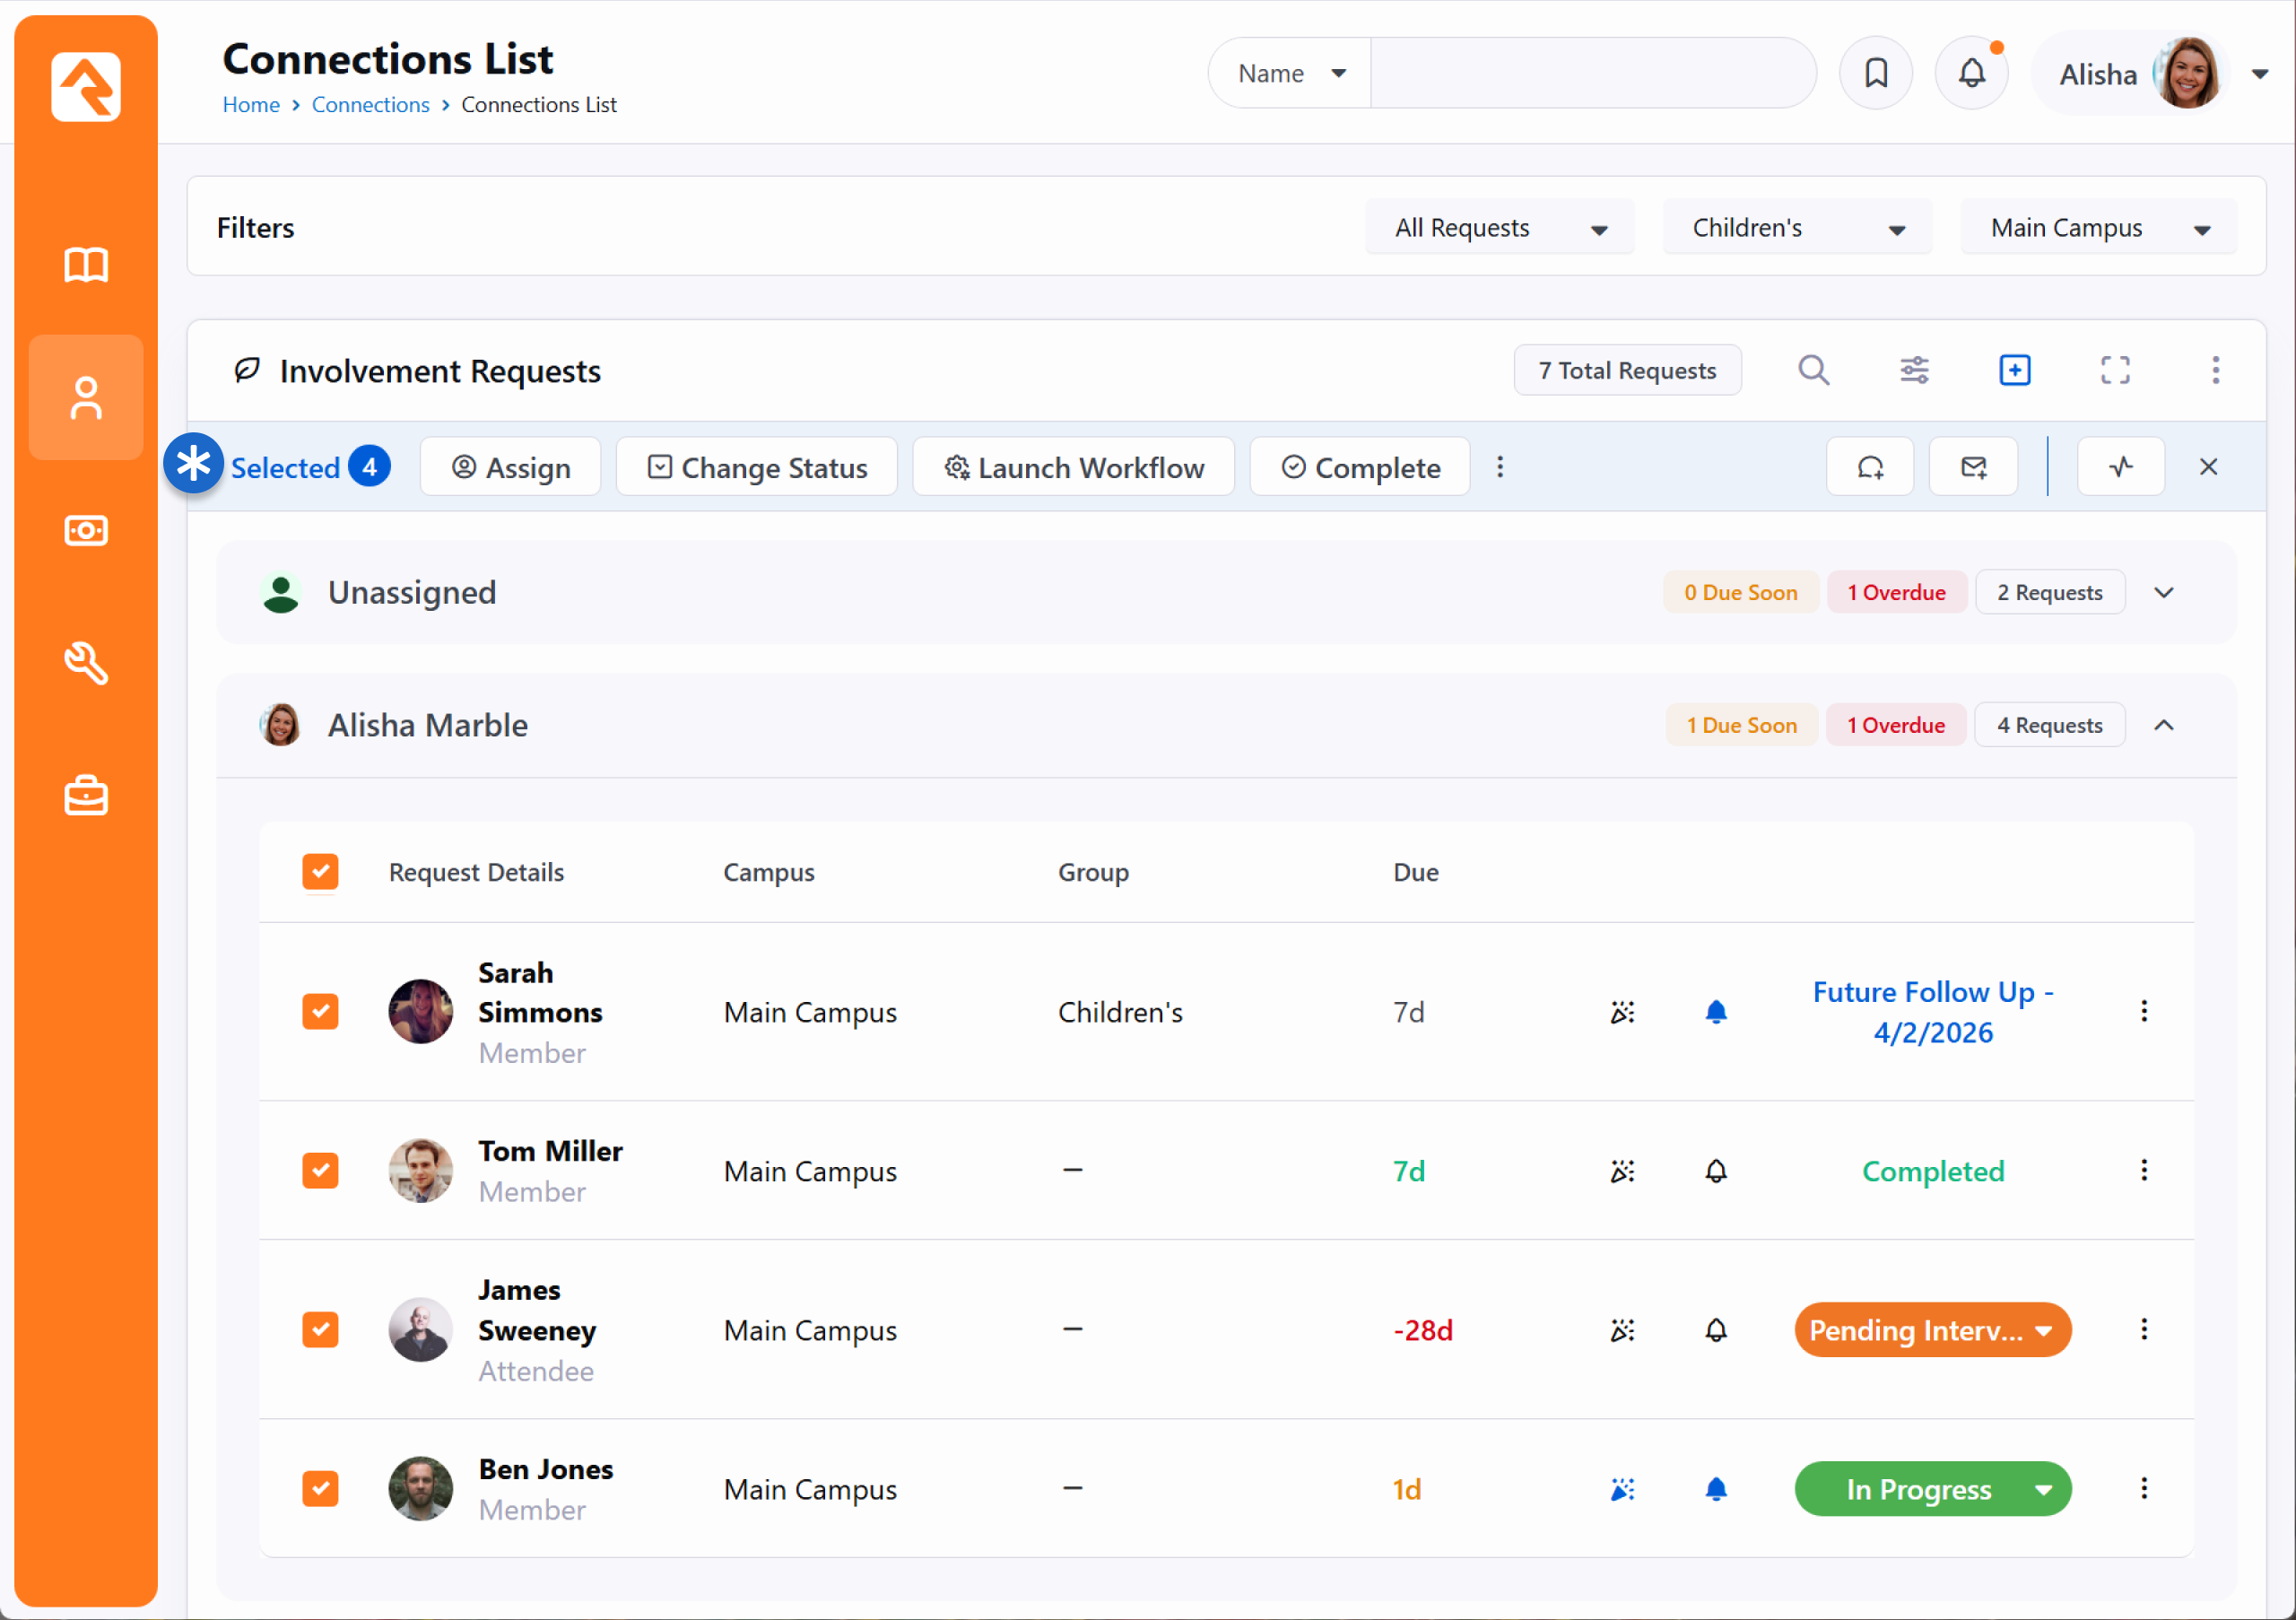Click the Assign button
The height and width of the screenshot is (1620, 2296).
tap(510, 467)
